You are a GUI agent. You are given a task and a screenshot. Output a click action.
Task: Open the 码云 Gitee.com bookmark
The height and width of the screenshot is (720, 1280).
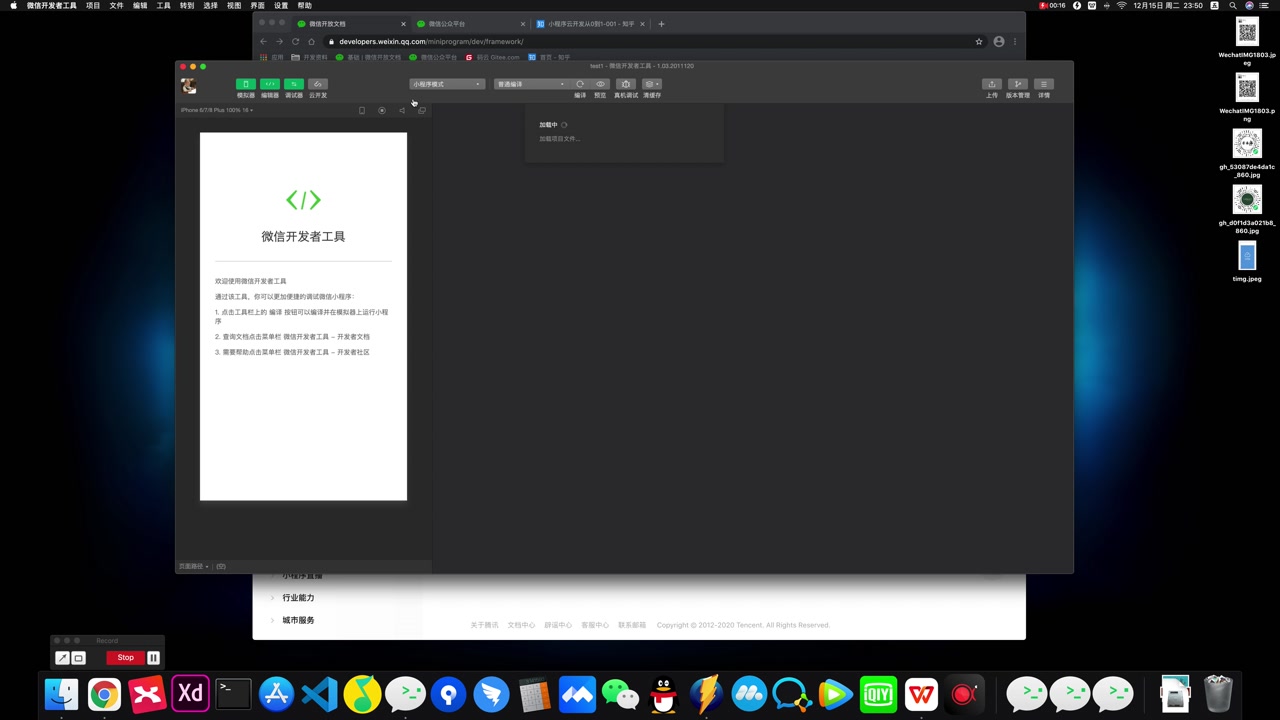(x=493, y=57)
